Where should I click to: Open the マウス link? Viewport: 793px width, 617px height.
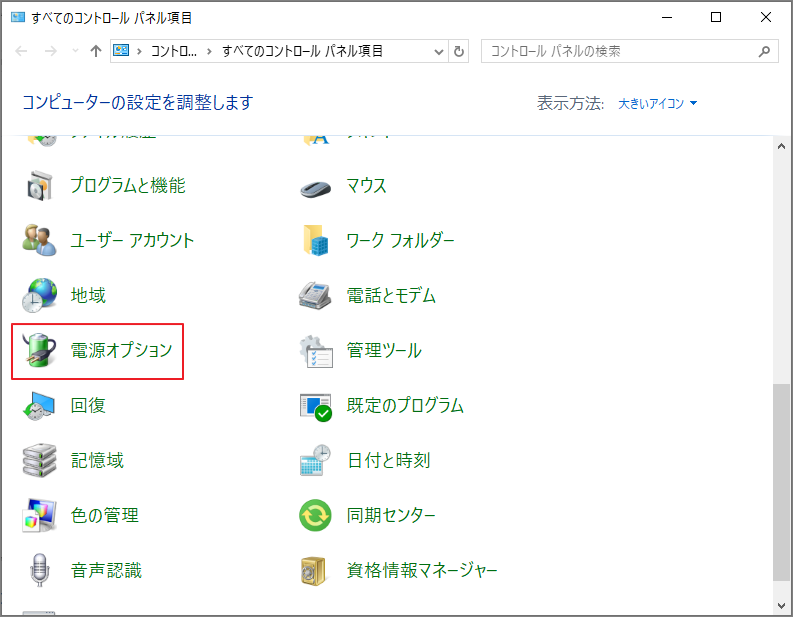pyautogui.click(x=366, y=186)
